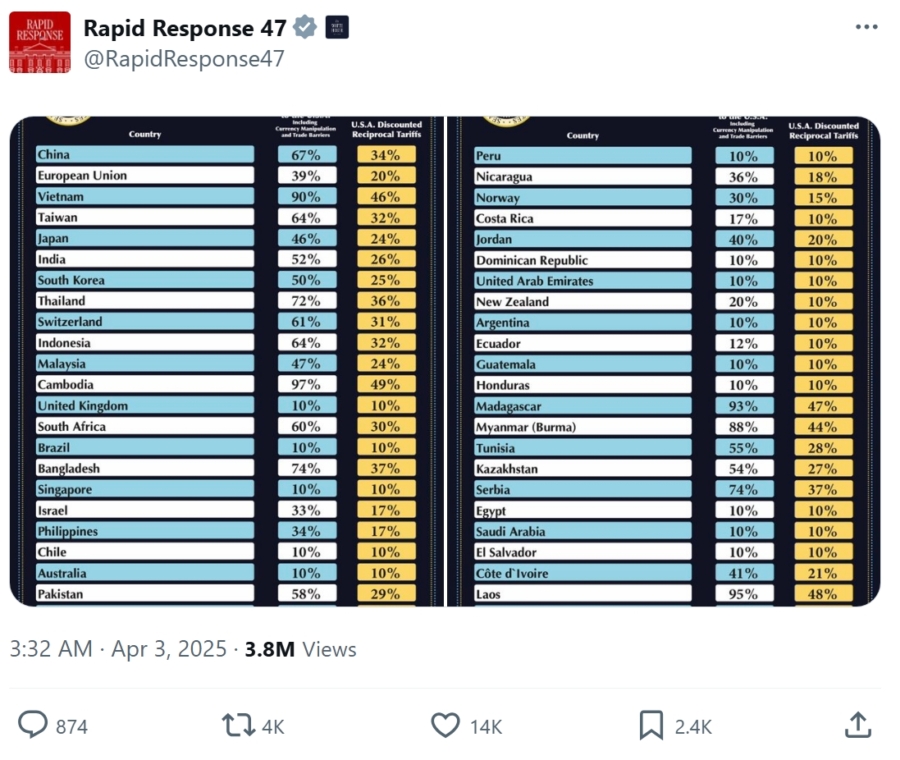Viewport: 900px width, 760px height.
Task: Click the 2.4K bookmarks count
Action: (x=693, y=727)
